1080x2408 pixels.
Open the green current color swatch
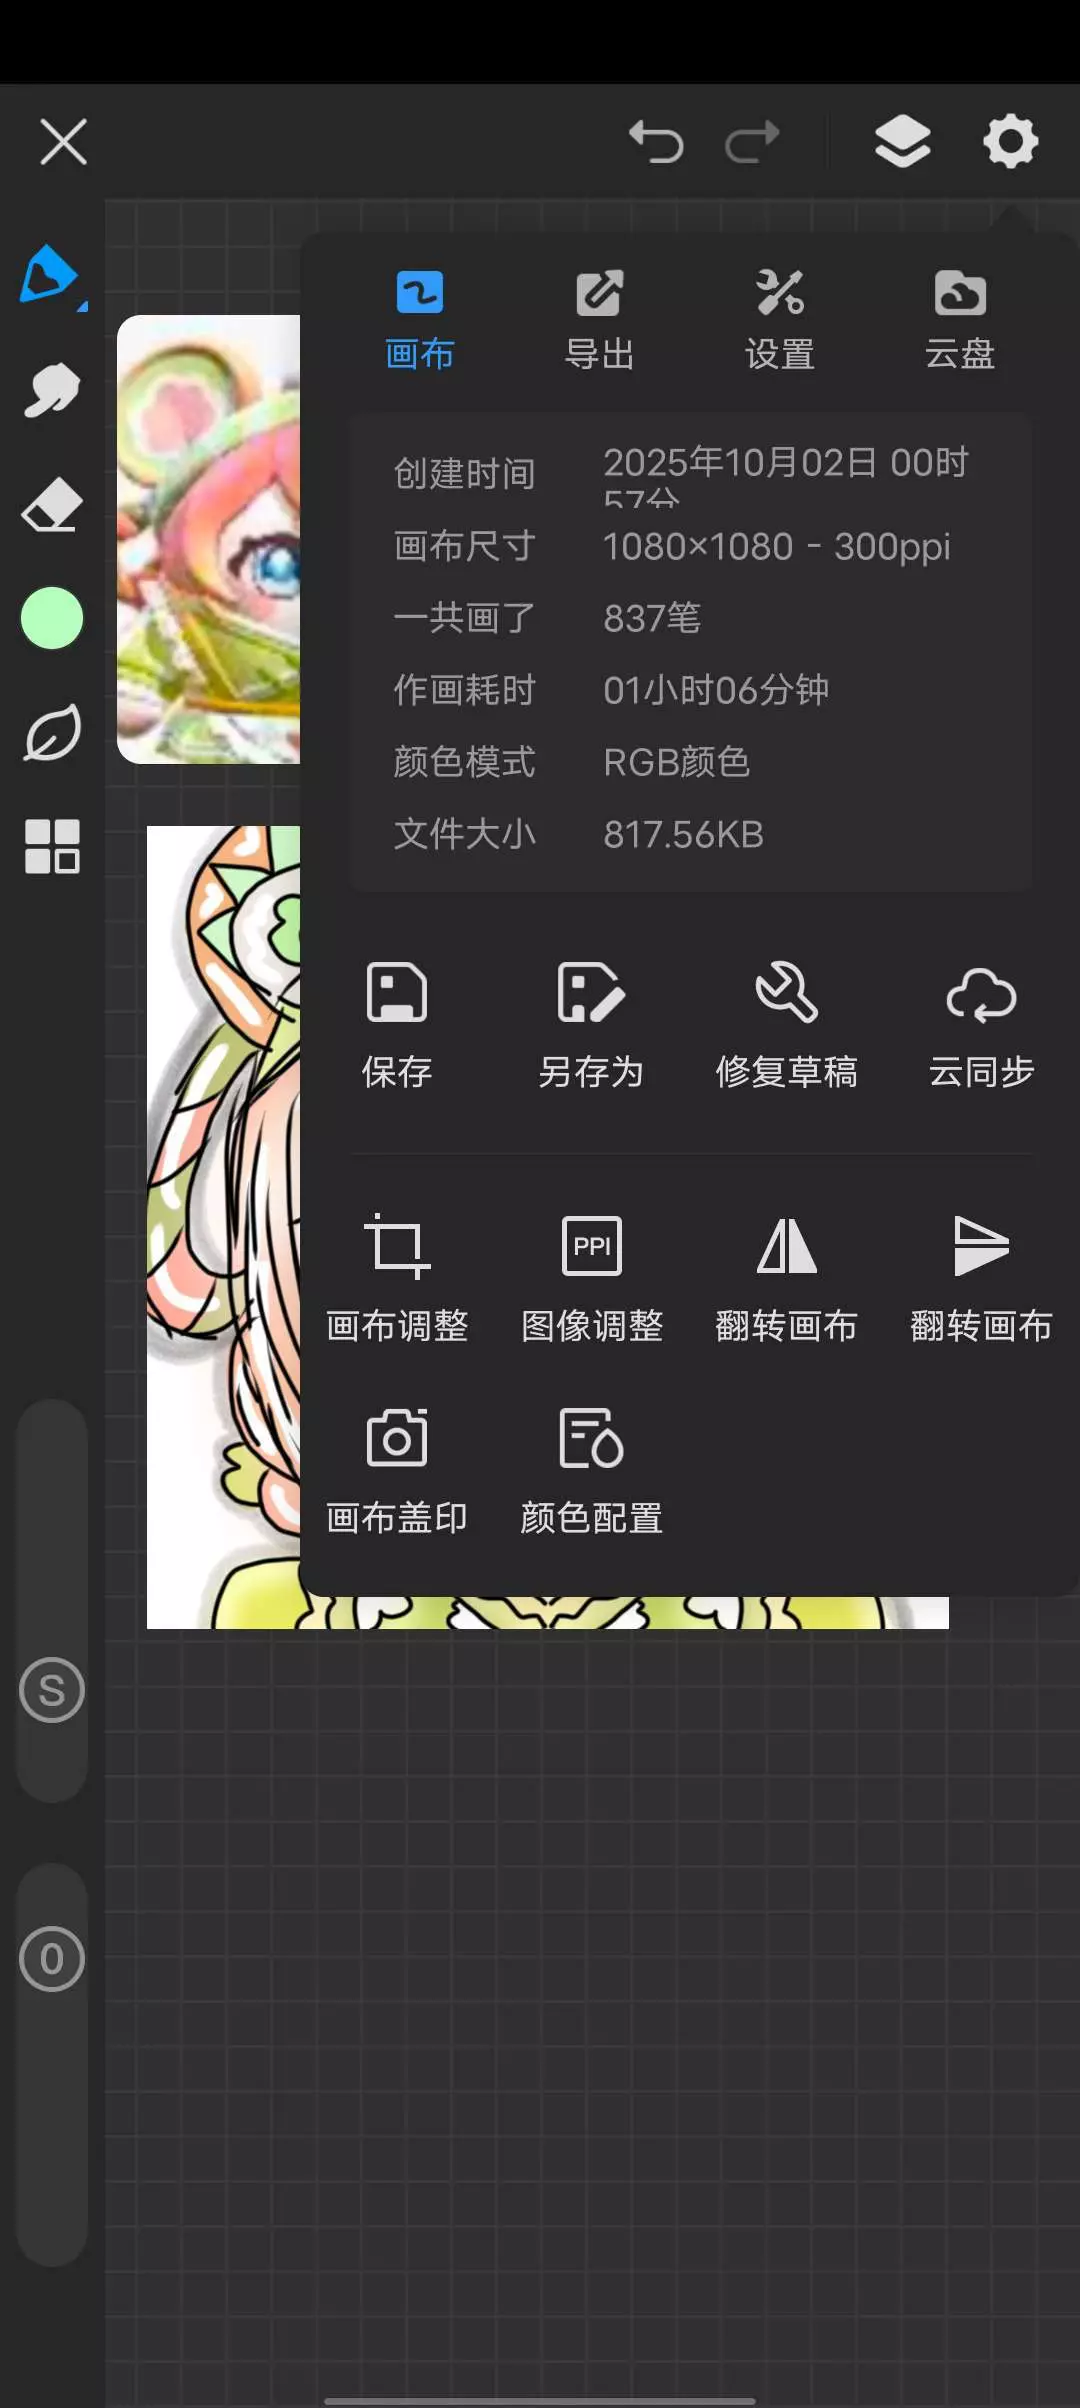click(x=51, y=618)
